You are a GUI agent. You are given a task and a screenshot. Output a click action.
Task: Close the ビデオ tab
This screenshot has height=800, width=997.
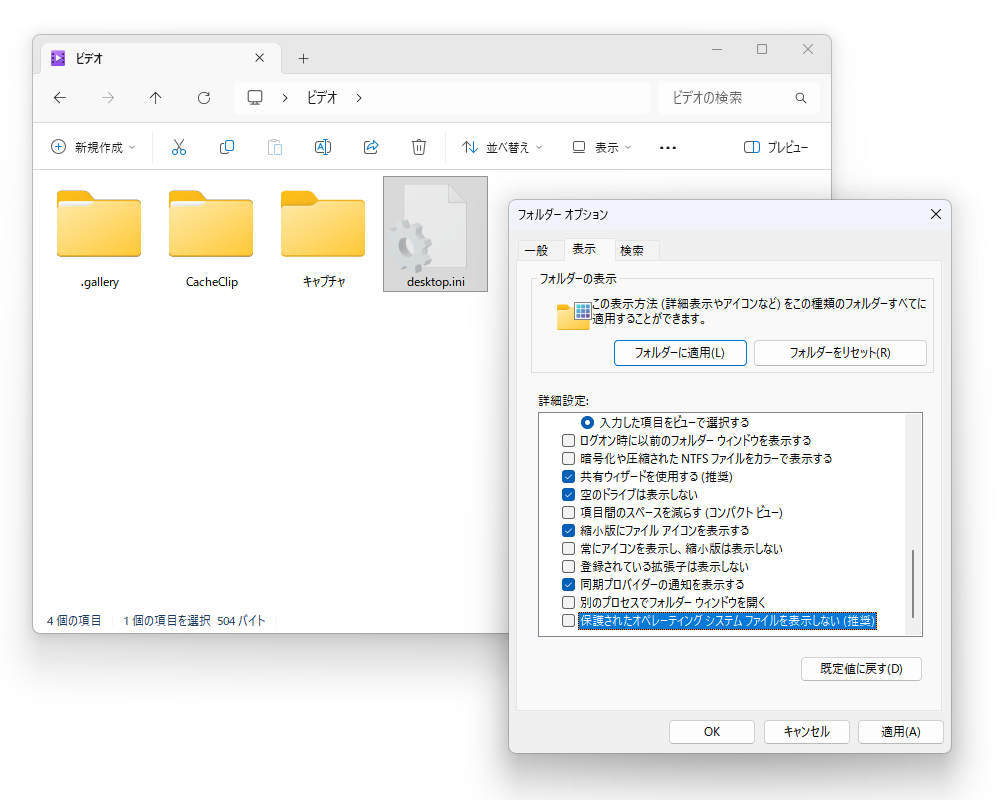(259, 58)
